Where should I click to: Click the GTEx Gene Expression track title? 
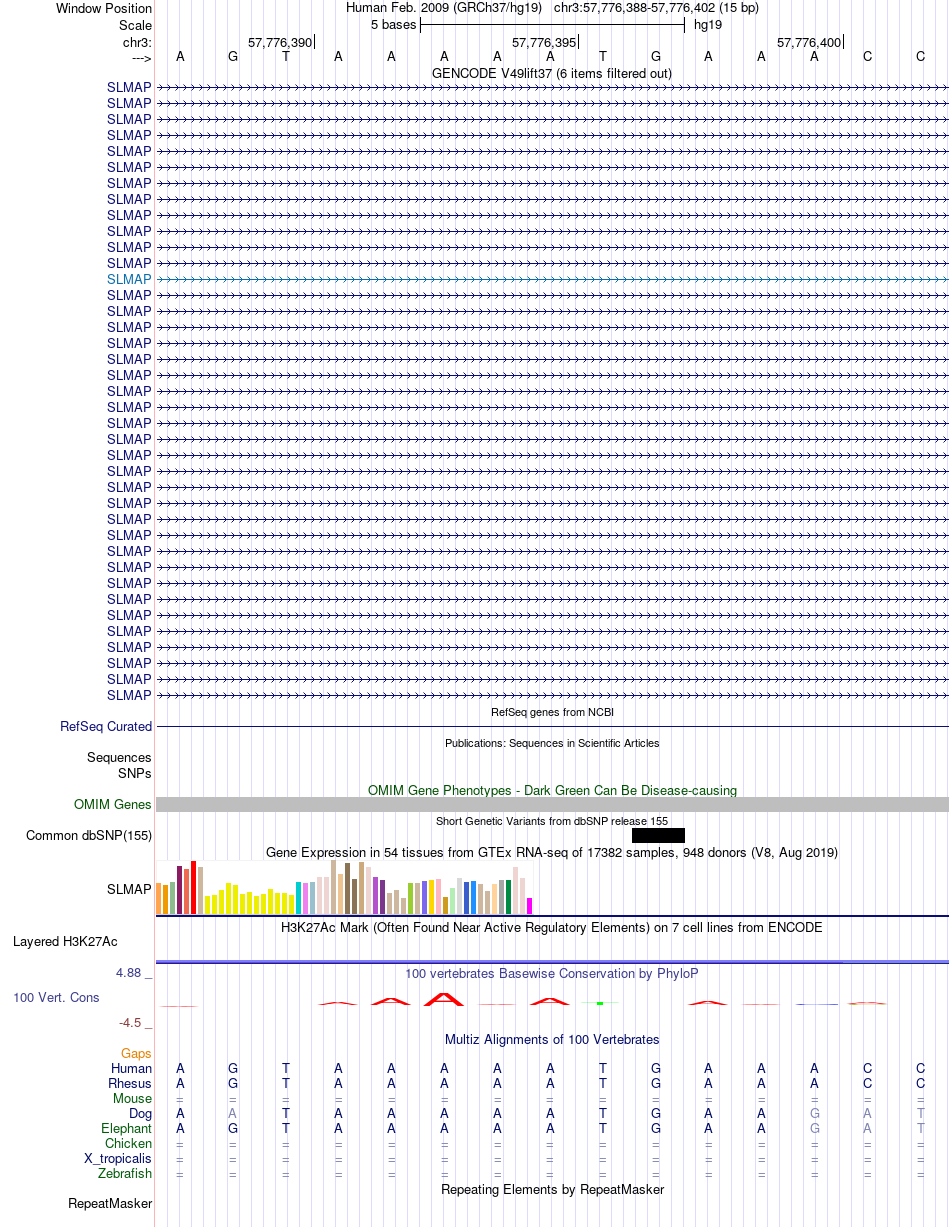click(x=552, y=852)
